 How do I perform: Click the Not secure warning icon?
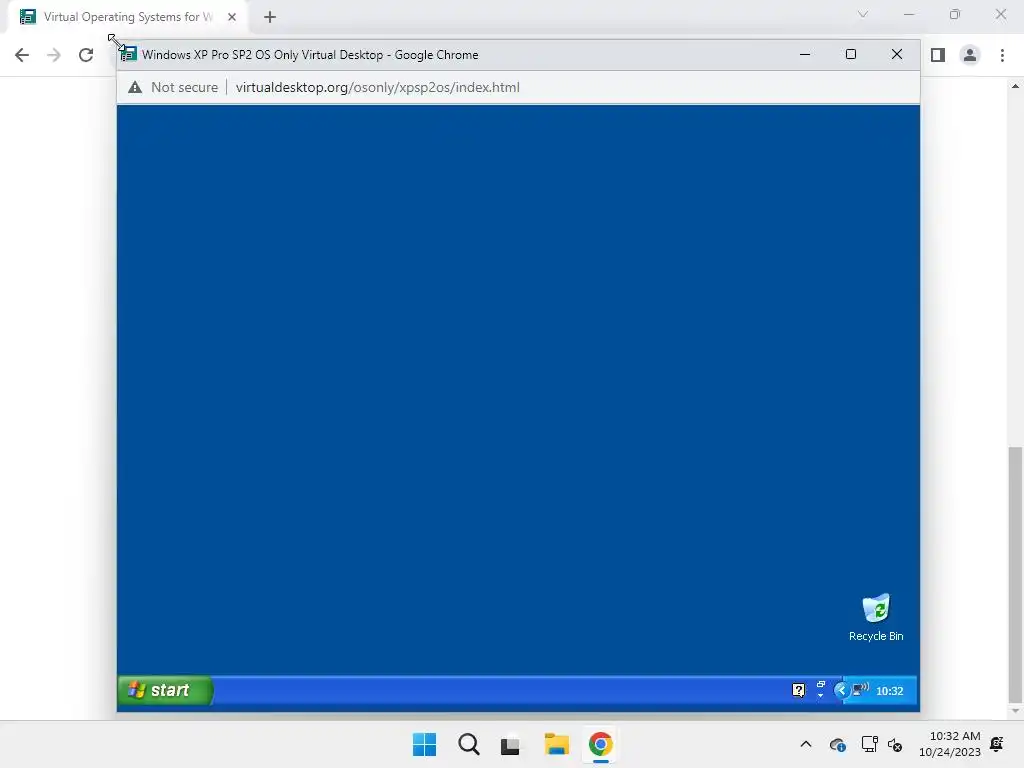click(x=135, y=88)
